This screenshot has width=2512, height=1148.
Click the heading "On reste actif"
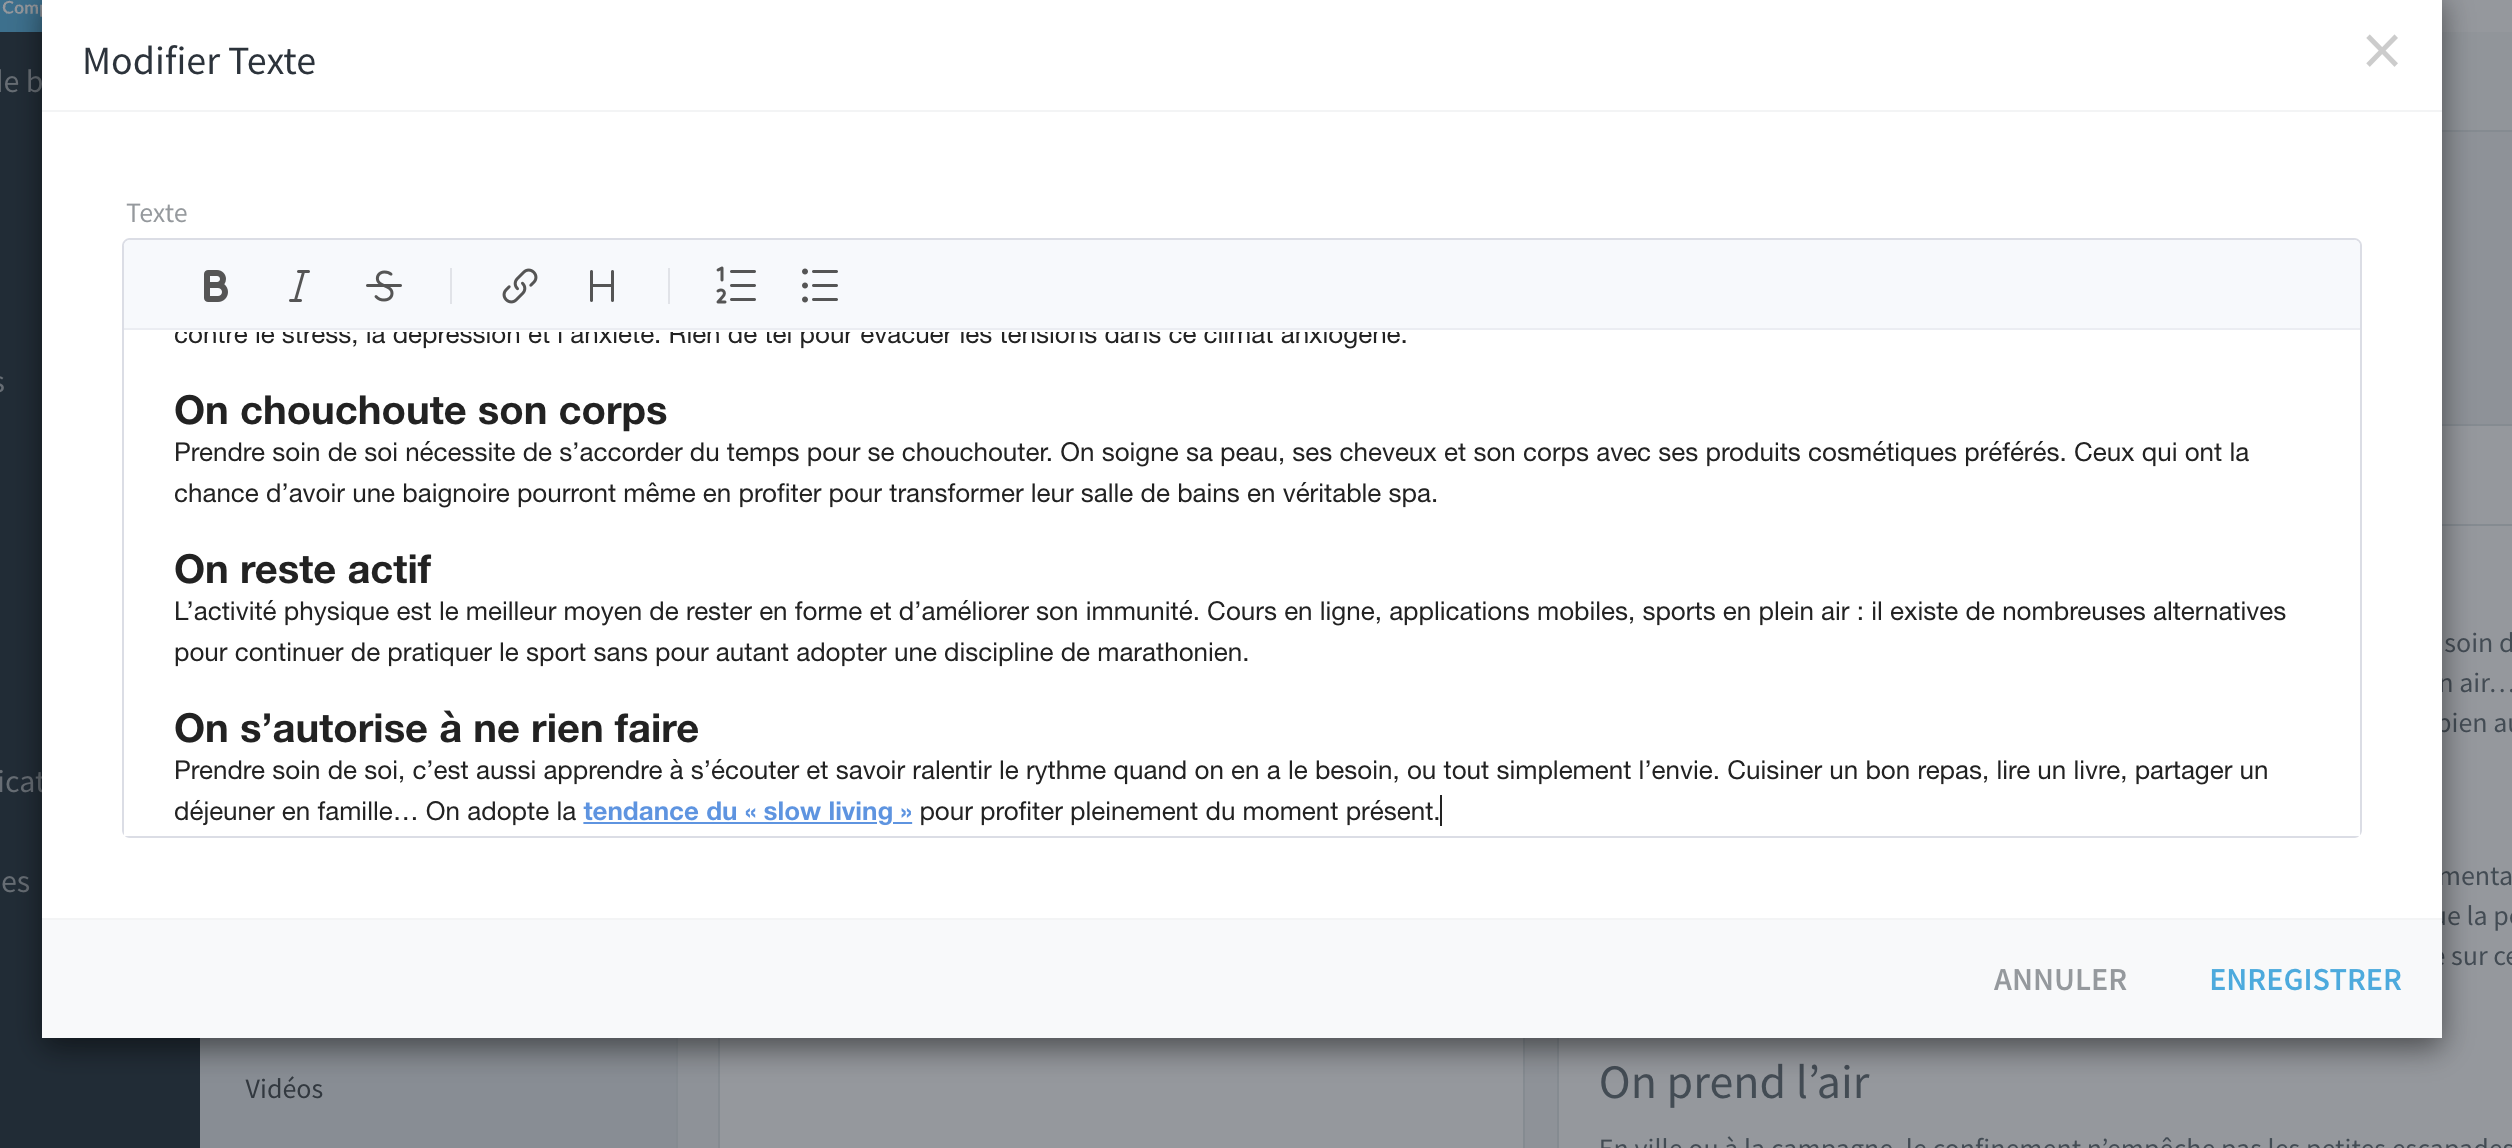(302, 569)
